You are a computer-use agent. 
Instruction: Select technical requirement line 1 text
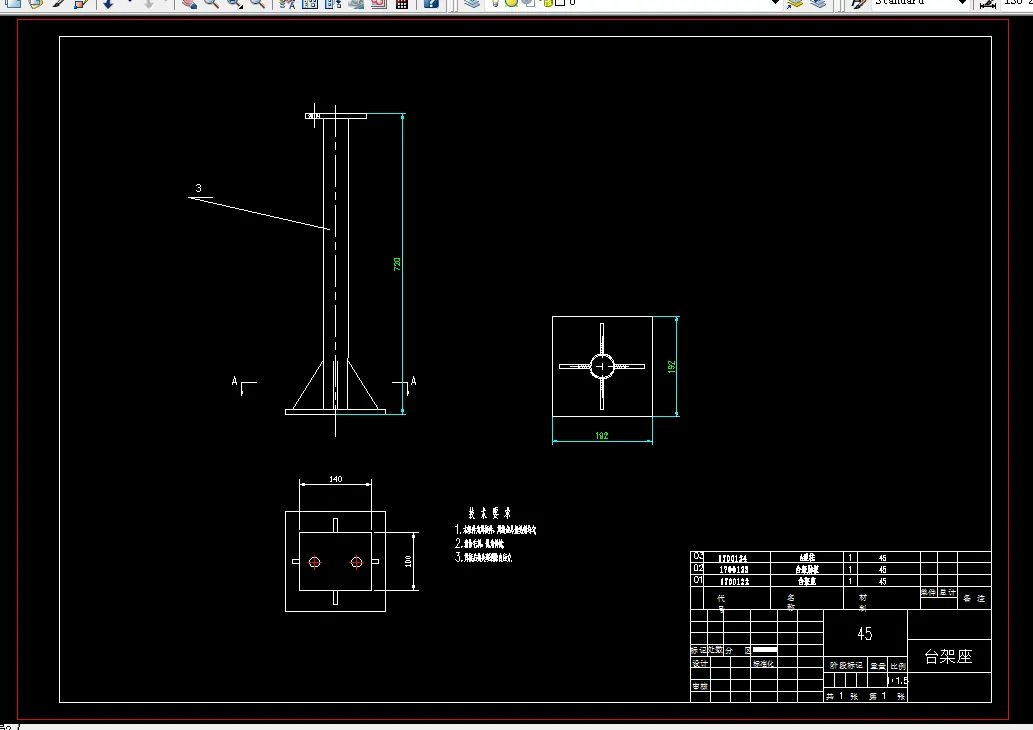click(x=495, y=530)
